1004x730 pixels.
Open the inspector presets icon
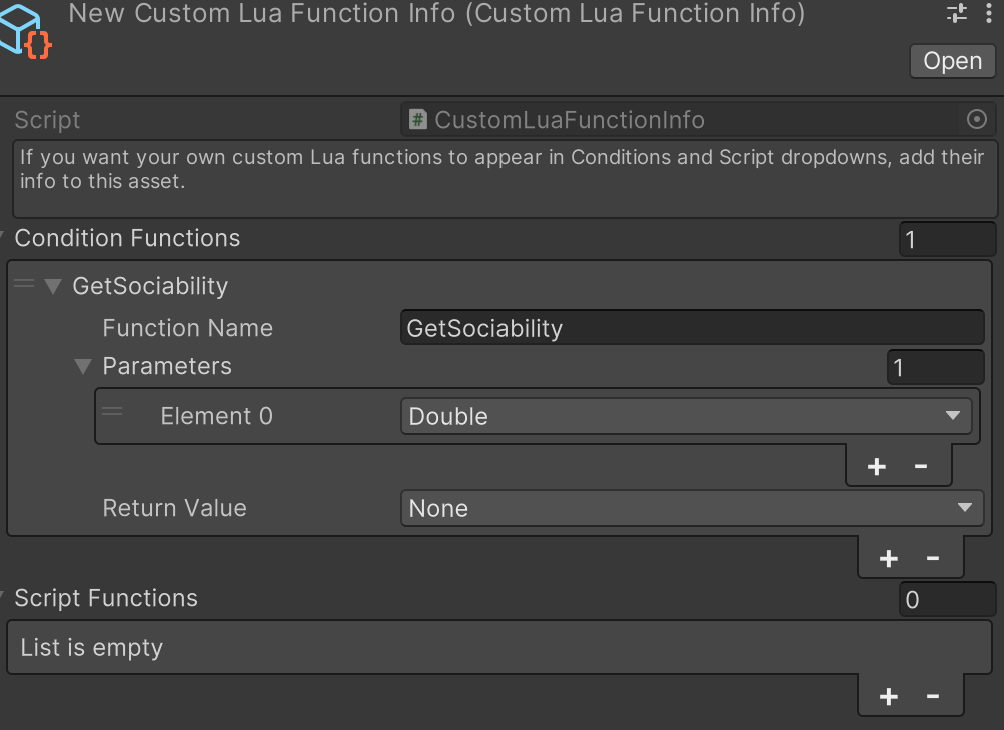[x=957, y=13]
